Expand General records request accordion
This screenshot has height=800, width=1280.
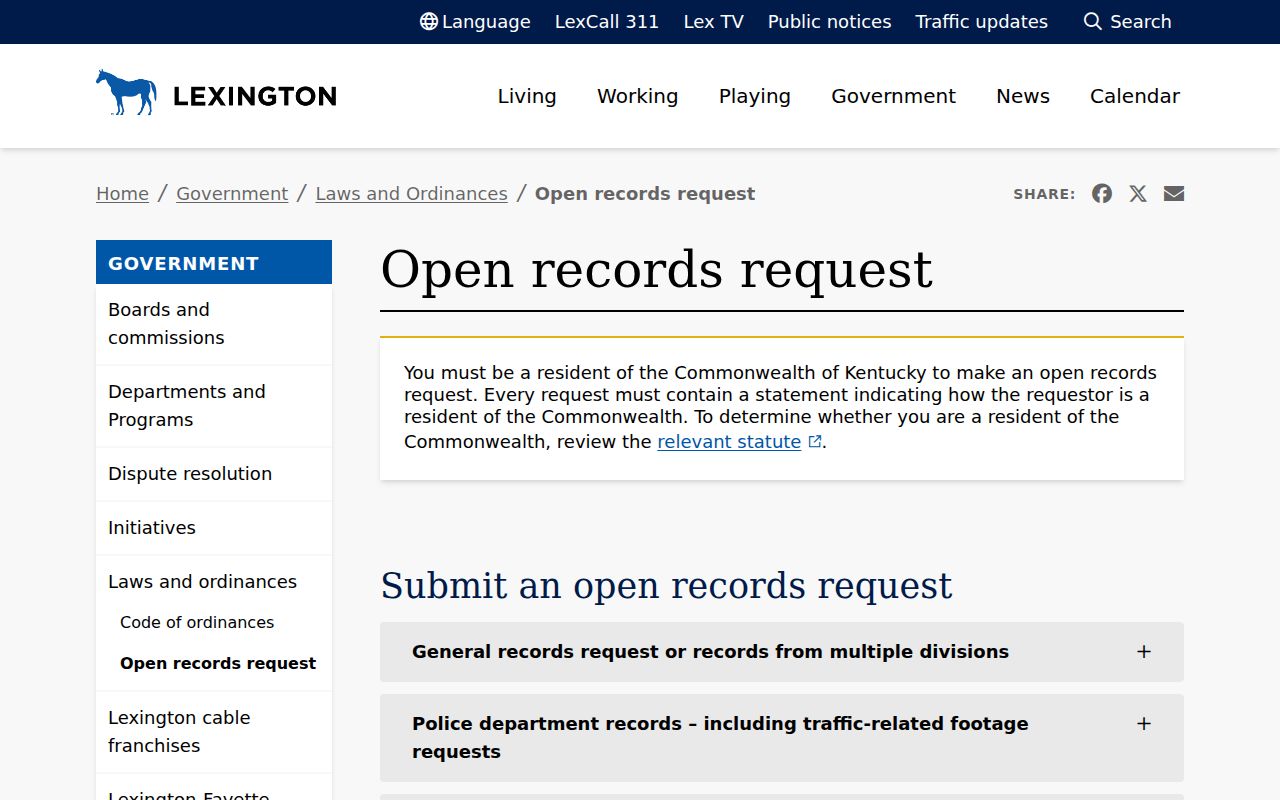[x=782, y=652]
